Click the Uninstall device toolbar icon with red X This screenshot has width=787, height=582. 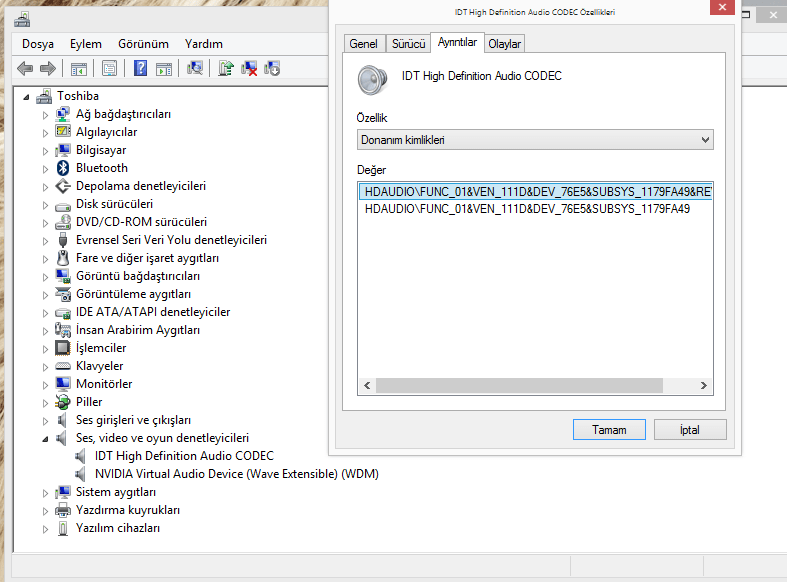click(249, 68)
